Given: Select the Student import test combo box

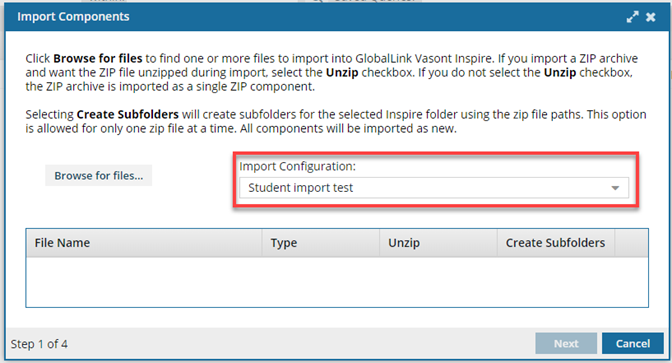Looking at the screenshot, I should (434, 188).
